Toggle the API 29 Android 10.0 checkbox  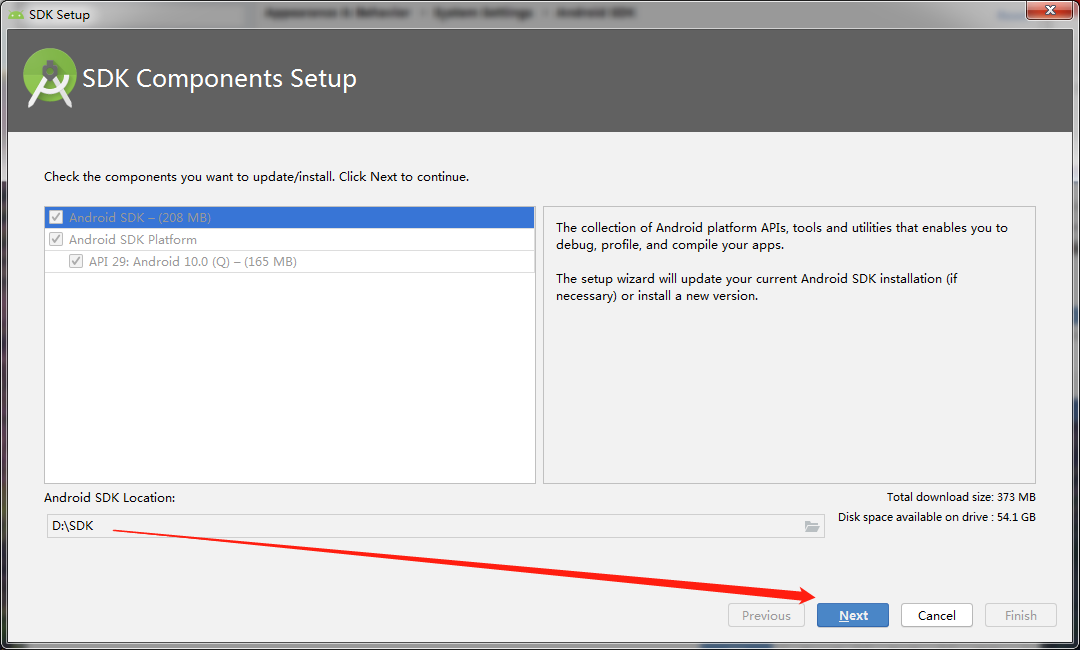[76, 262]
